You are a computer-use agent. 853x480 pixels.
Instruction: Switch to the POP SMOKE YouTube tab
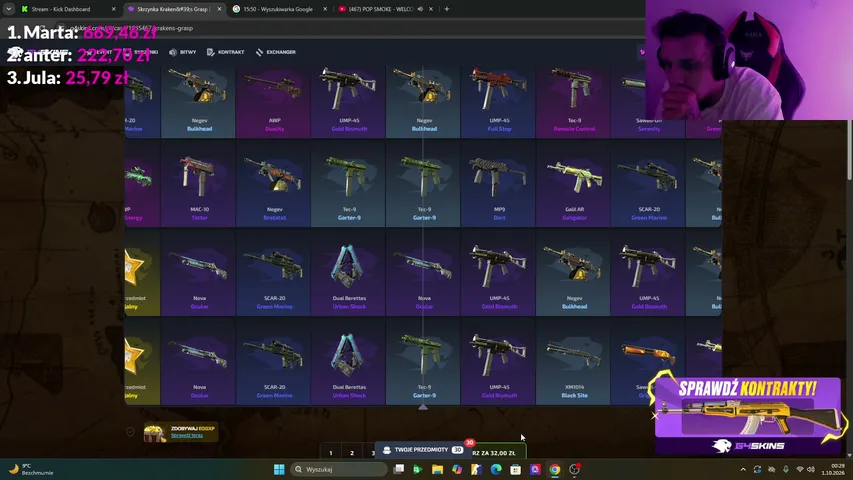[x=381, y=9]
